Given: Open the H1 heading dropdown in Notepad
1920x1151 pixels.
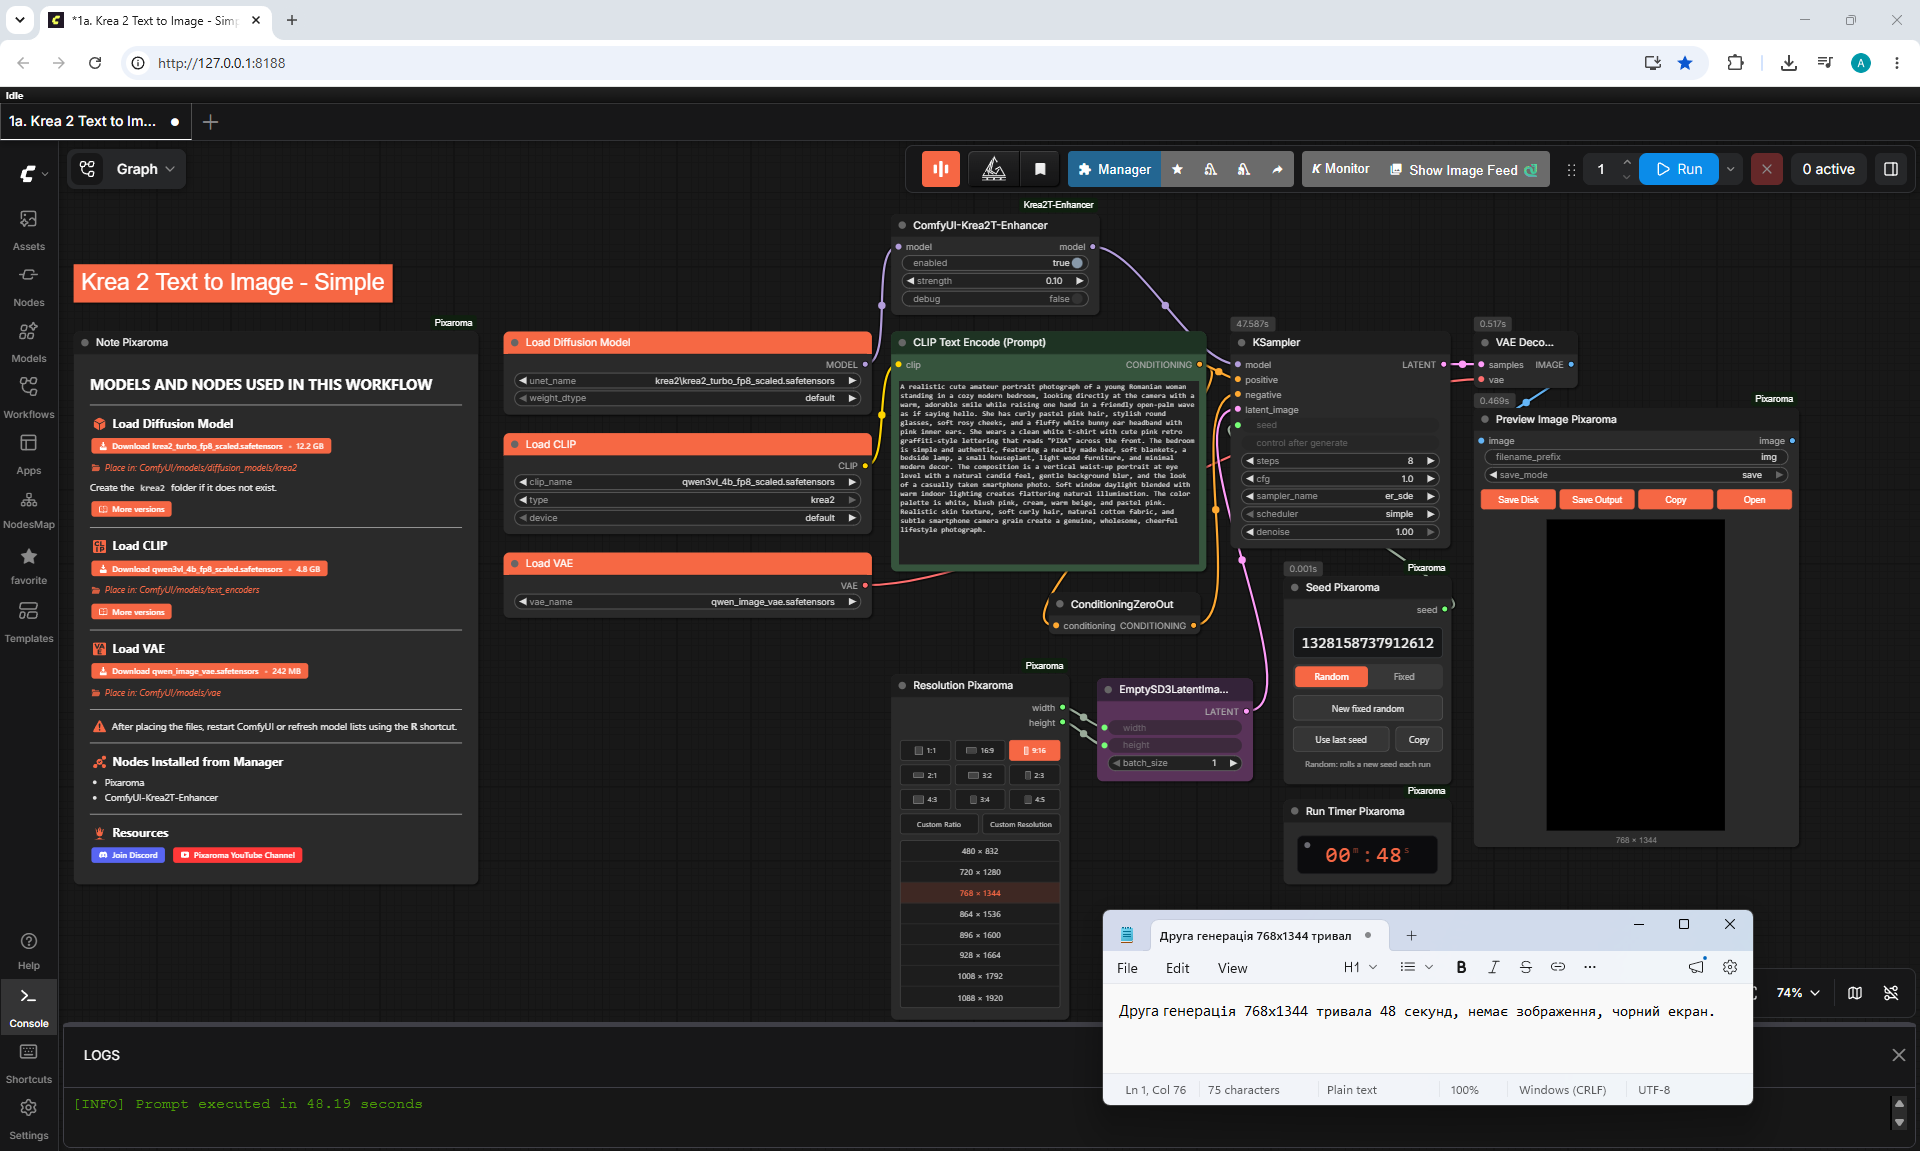Looking at the screenshot, I should point(1360,967).
